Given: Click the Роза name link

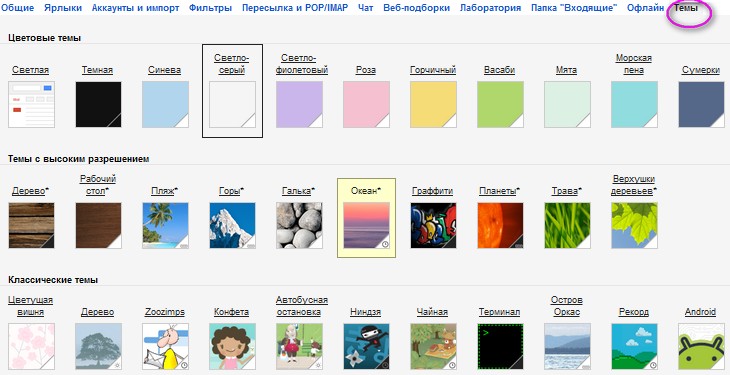Looking at the screenshot, I should pos(365,70).
